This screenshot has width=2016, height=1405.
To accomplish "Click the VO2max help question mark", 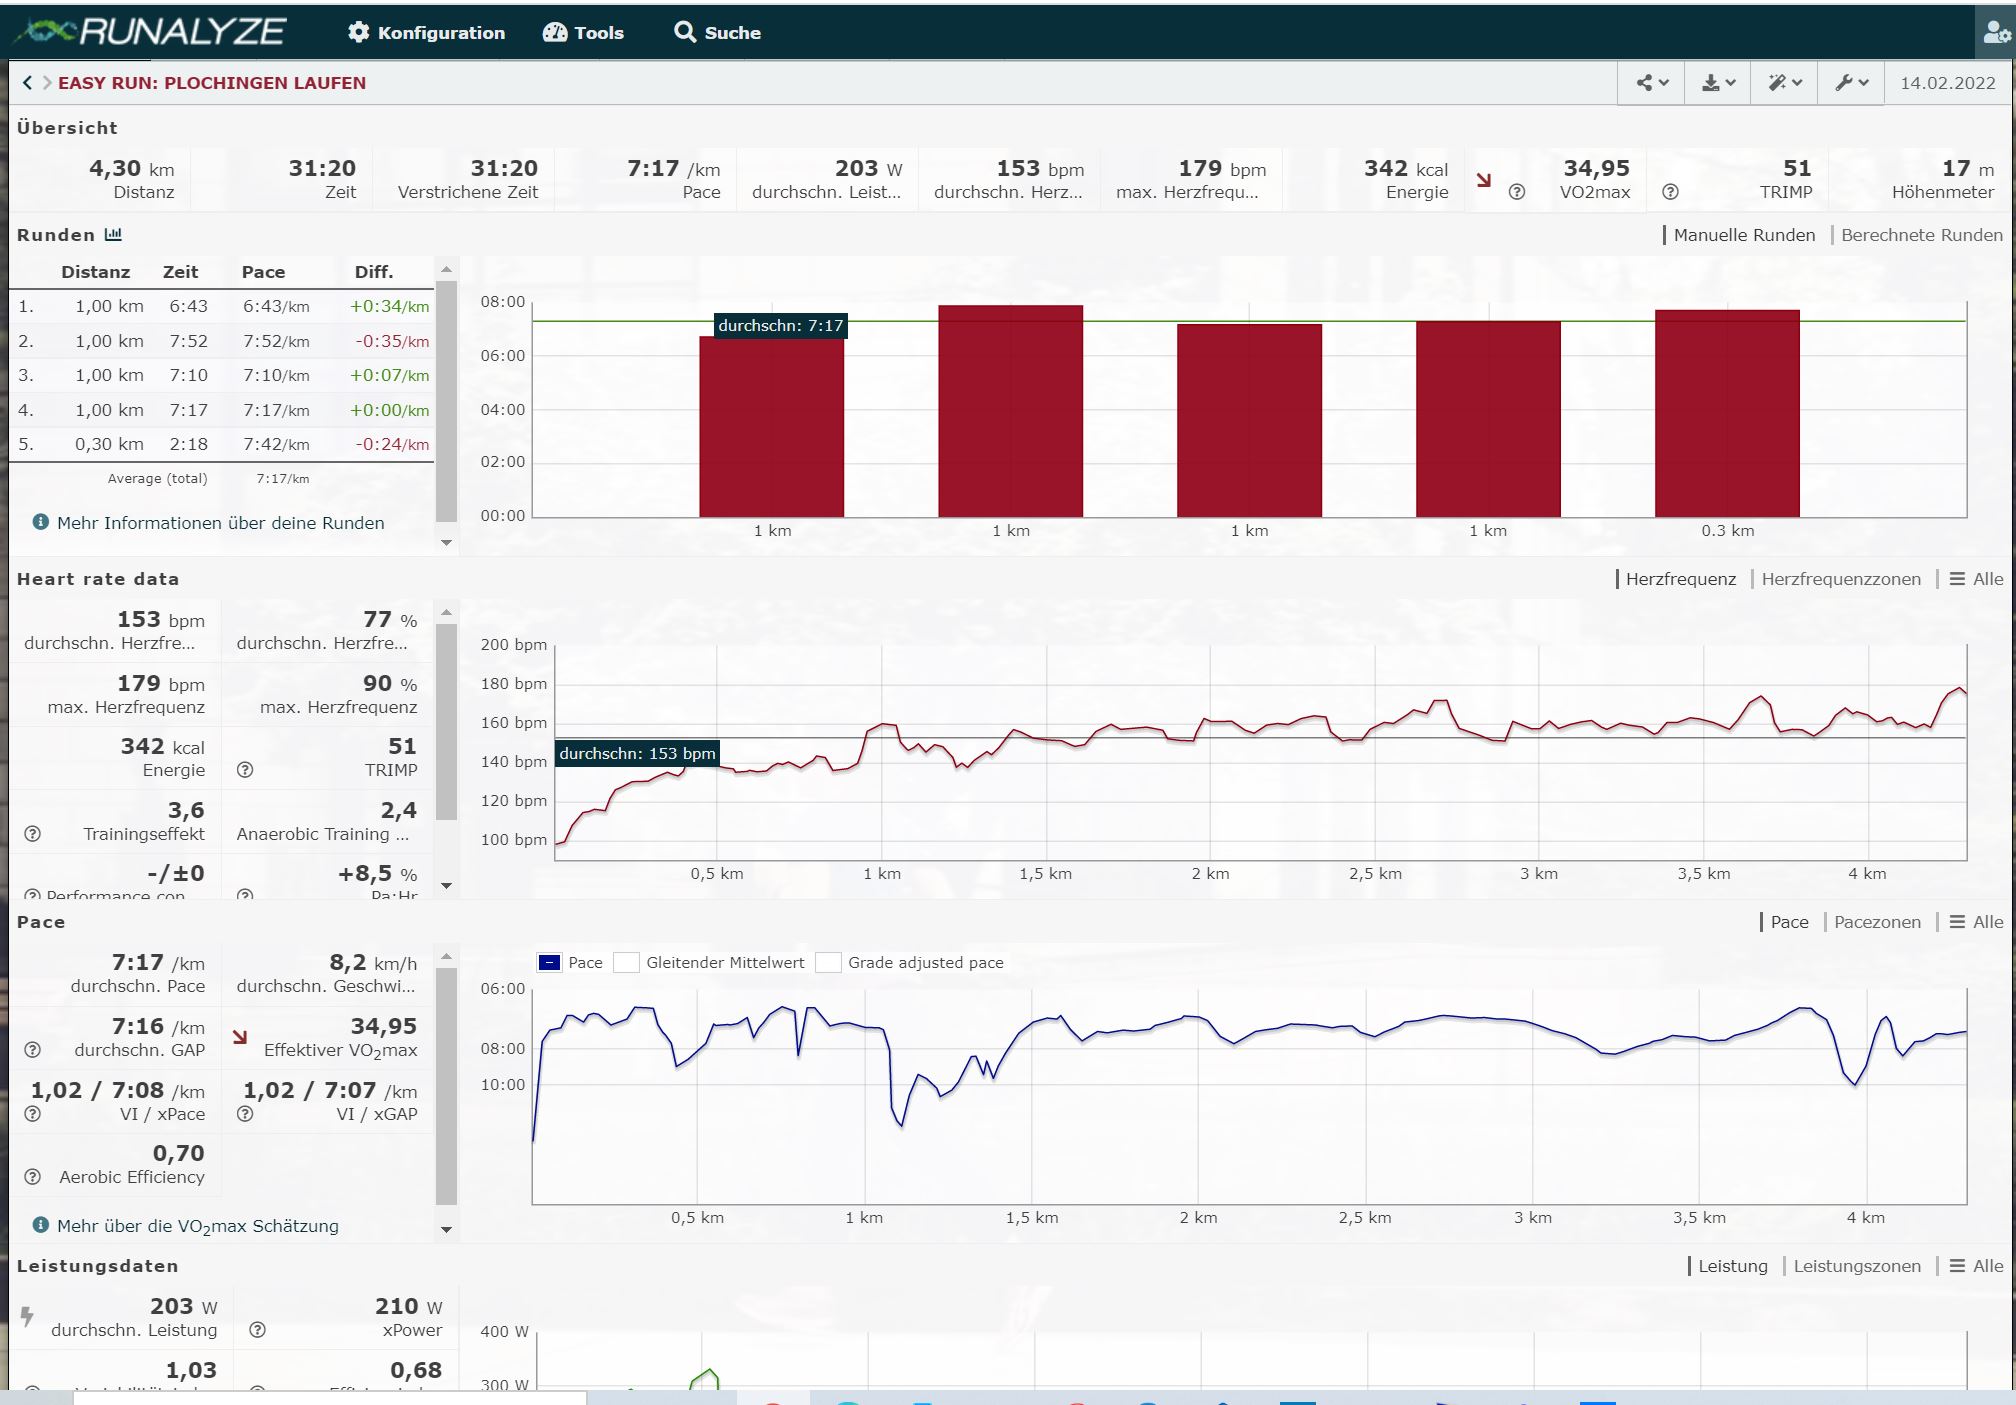I will click(x=1516, y=192).
